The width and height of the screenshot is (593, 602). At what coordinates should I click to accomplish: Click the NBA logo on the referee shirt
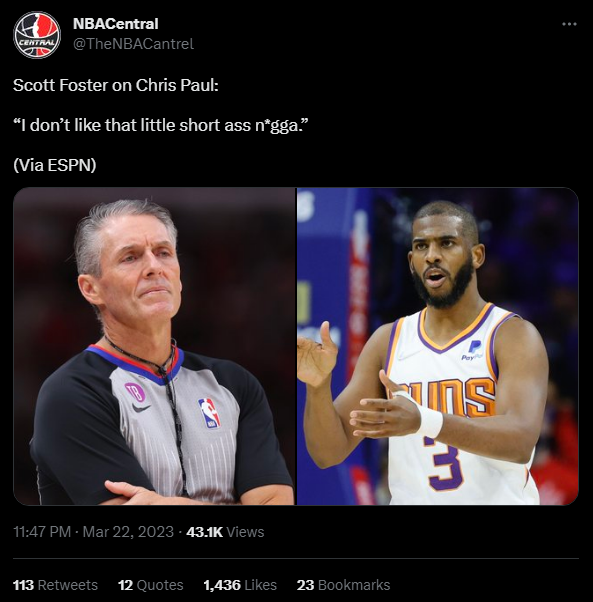click(x=209, y=413)
